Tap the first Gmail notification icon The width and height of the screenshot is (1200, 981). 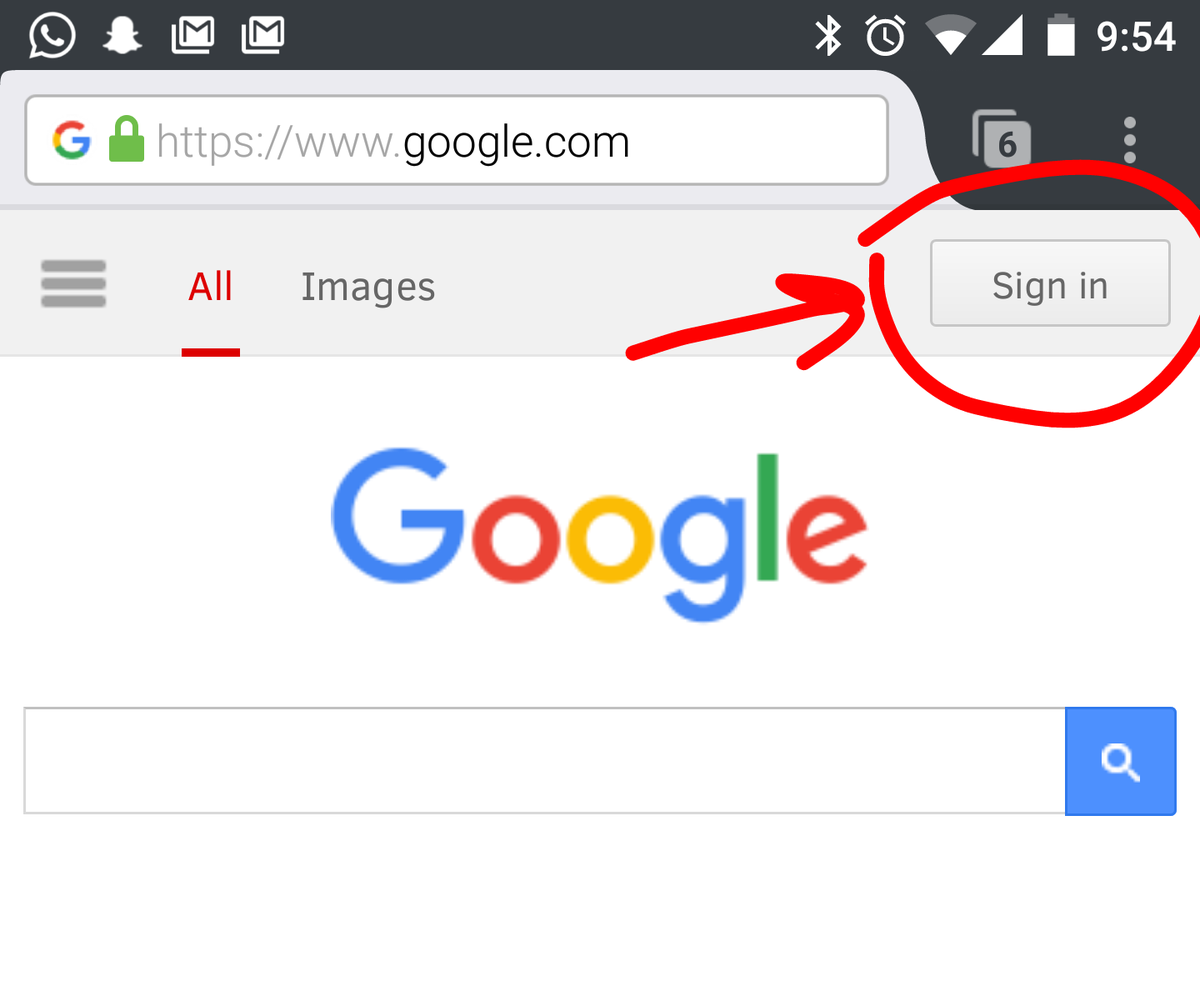(x=193, y=36)
